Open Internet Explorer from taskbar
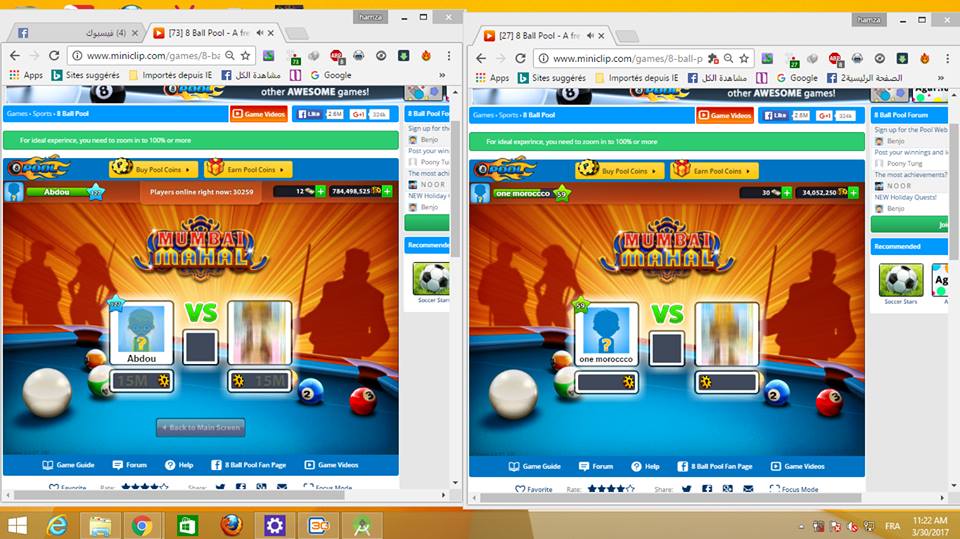The height and width of the screenshot is (539, 960). [x=57, y=525]
